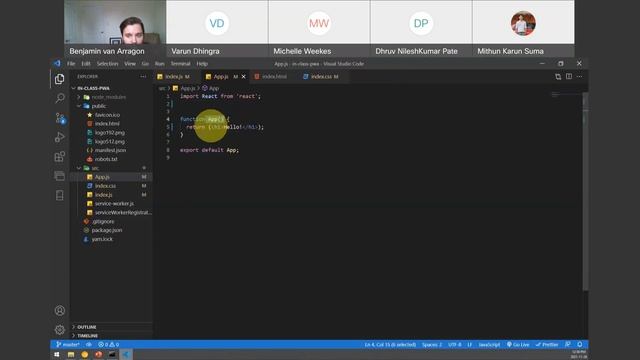The width and height of the screenshot is (640, 360).
Task: Open the Run menu
Action: pos(160,64)
